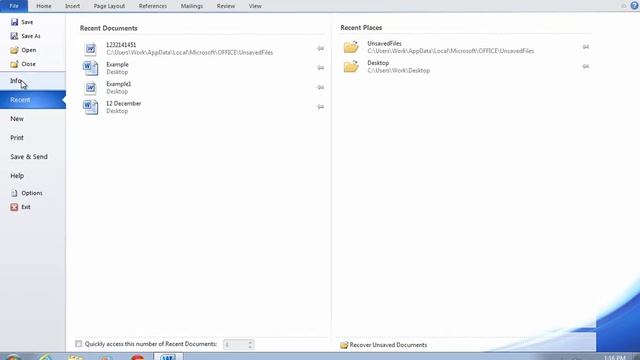Open the Page Layout tab
The width and height of the screenshot is (640, 360).
tap(109, 6)
